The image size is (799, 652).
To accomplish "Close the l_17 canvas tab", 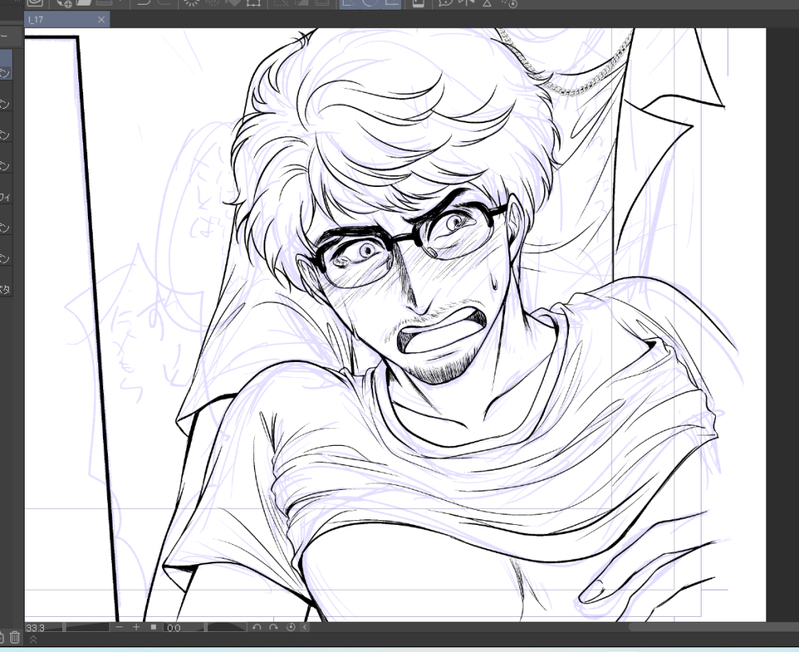I will point(101,19).
